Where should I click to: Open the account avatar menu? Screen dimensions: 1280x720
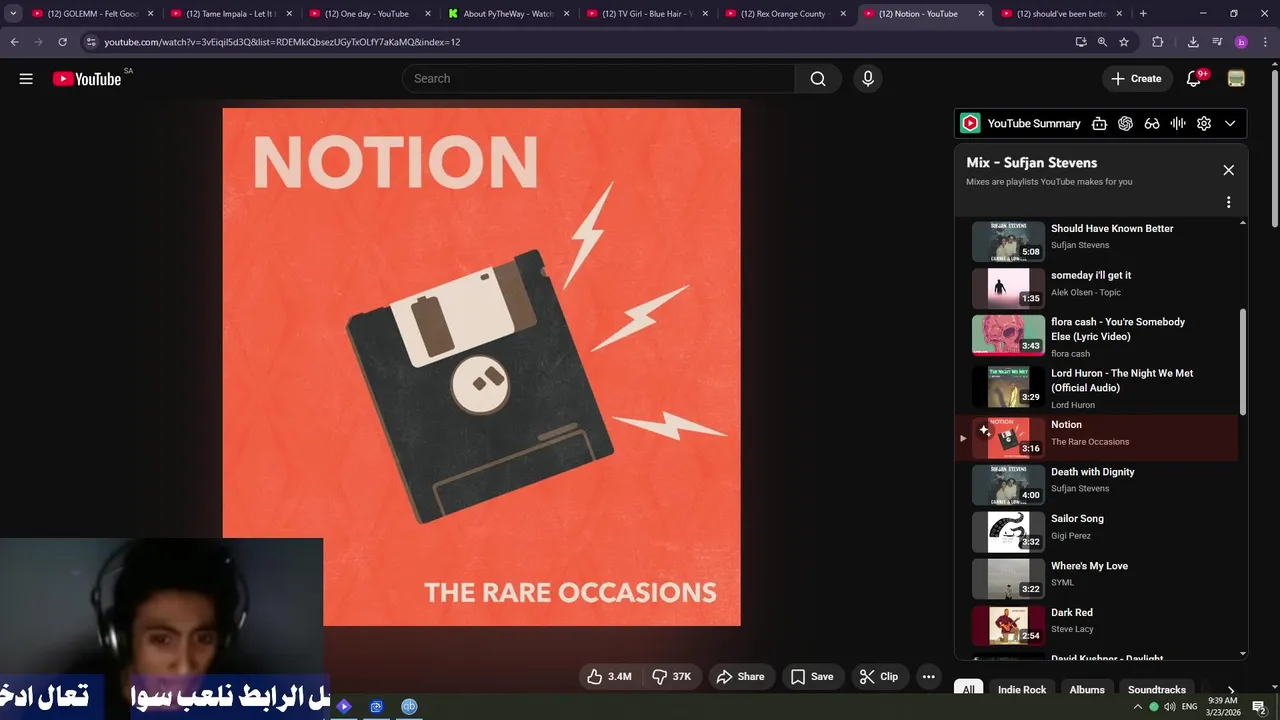tap(1236, 79)
